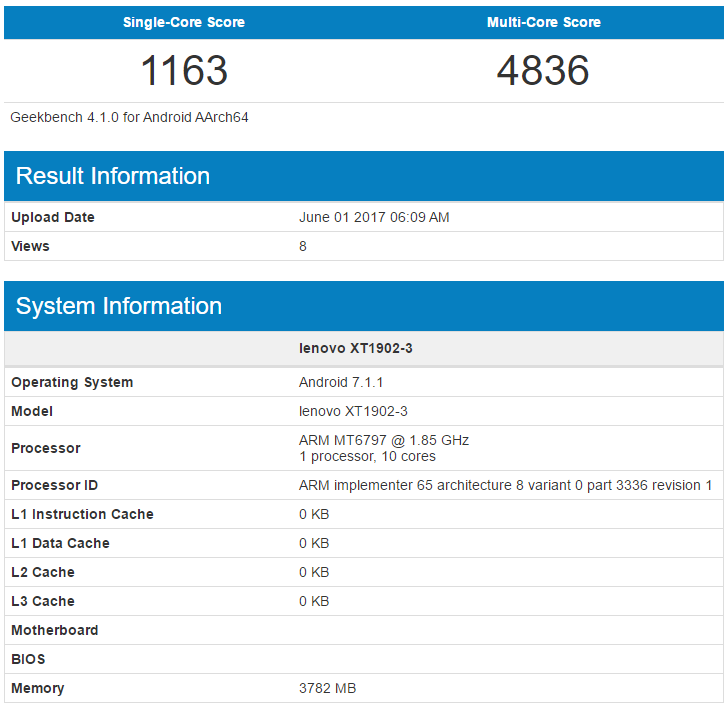This screenshot has height=708, width=728.
Task: Select the L1 Instruction Cache 0 KB value
Action: tap(314, 514)
